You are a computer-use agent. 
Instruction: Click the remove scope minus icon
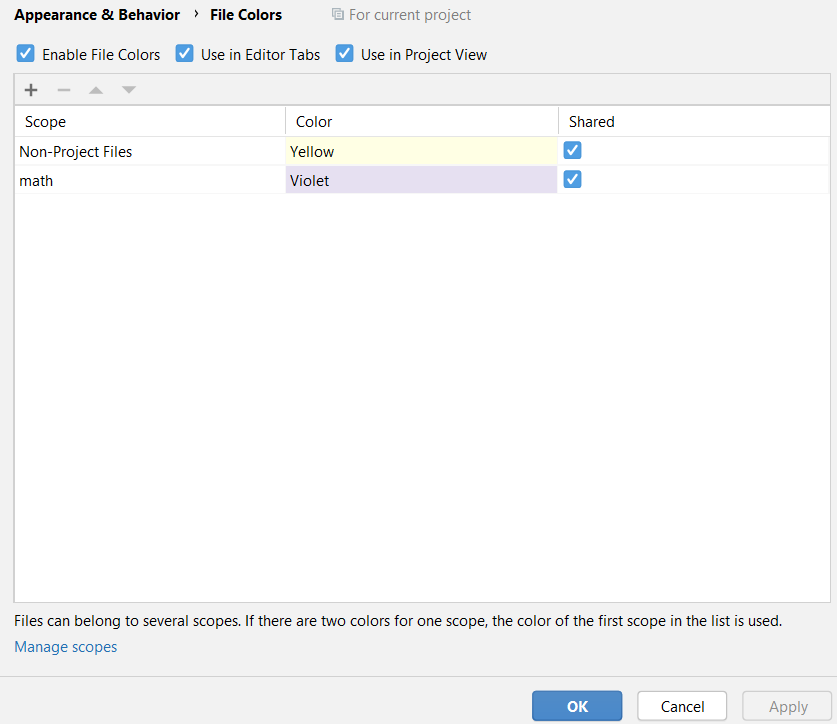[x=63, y=89]
